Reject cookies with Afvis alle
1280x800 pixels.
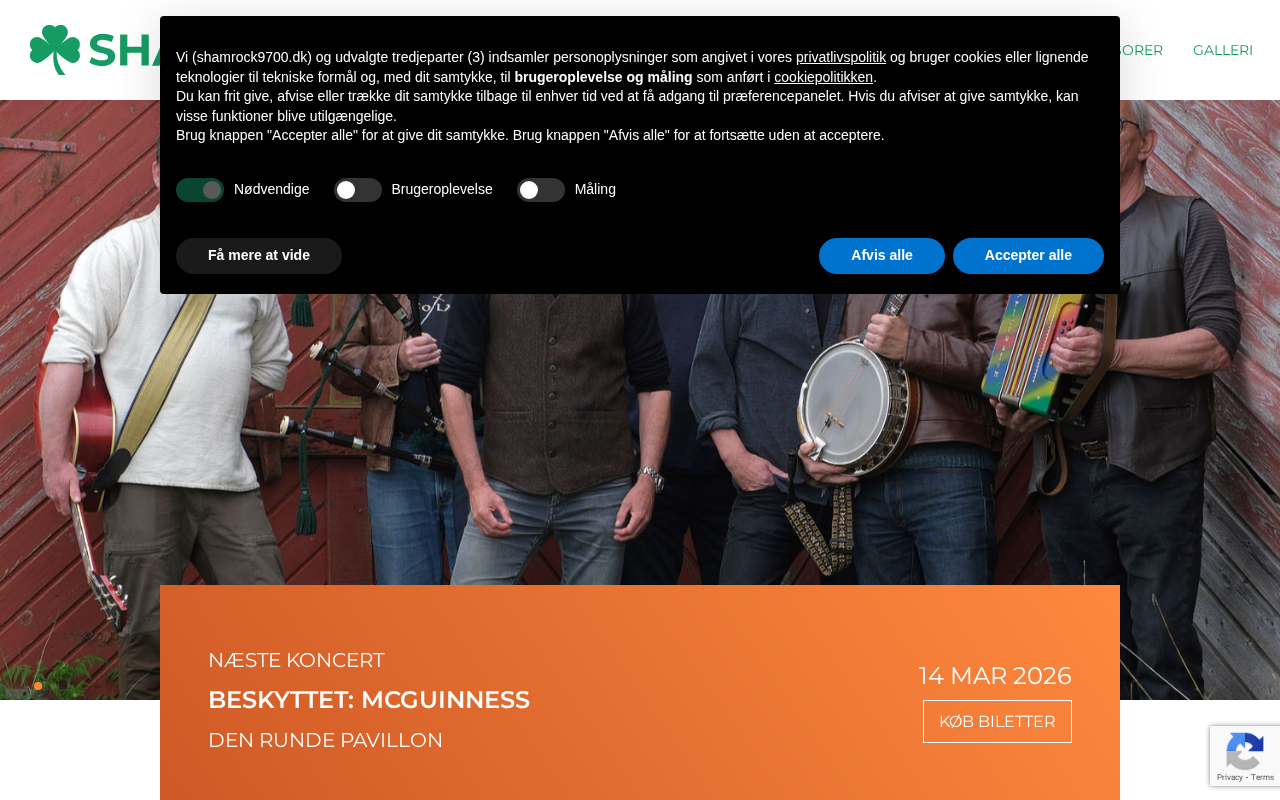click(x=882, y=256)
